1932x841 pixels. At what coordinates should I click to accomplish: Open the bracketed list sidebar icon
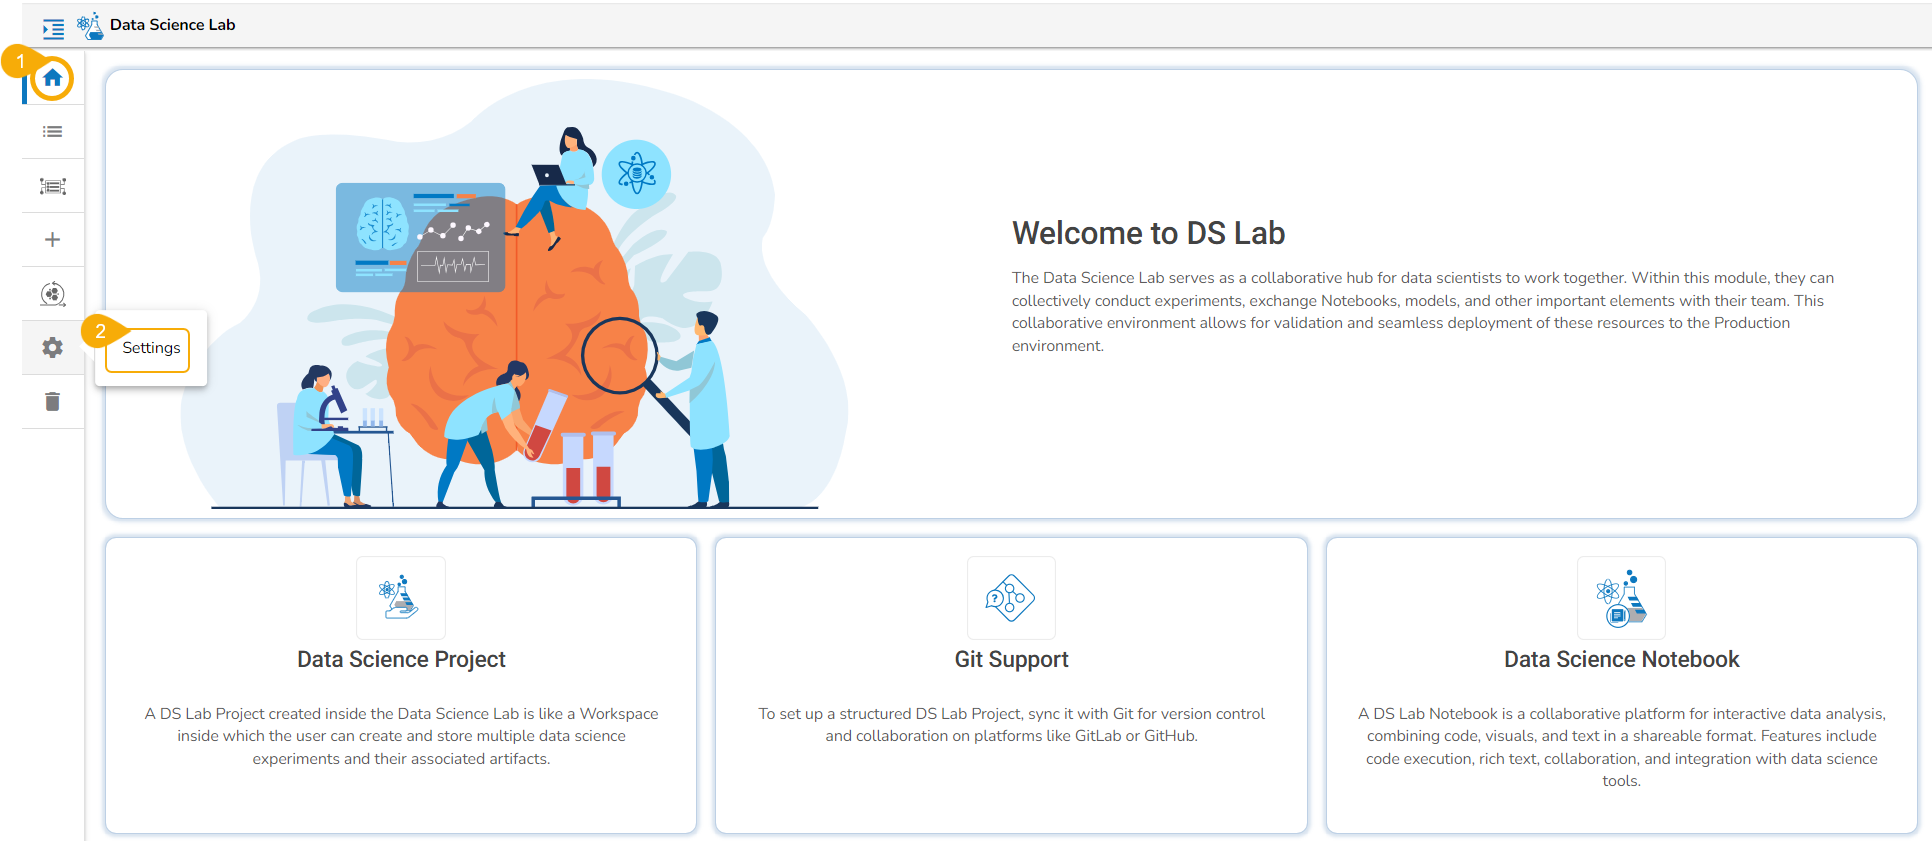(53, 186)
